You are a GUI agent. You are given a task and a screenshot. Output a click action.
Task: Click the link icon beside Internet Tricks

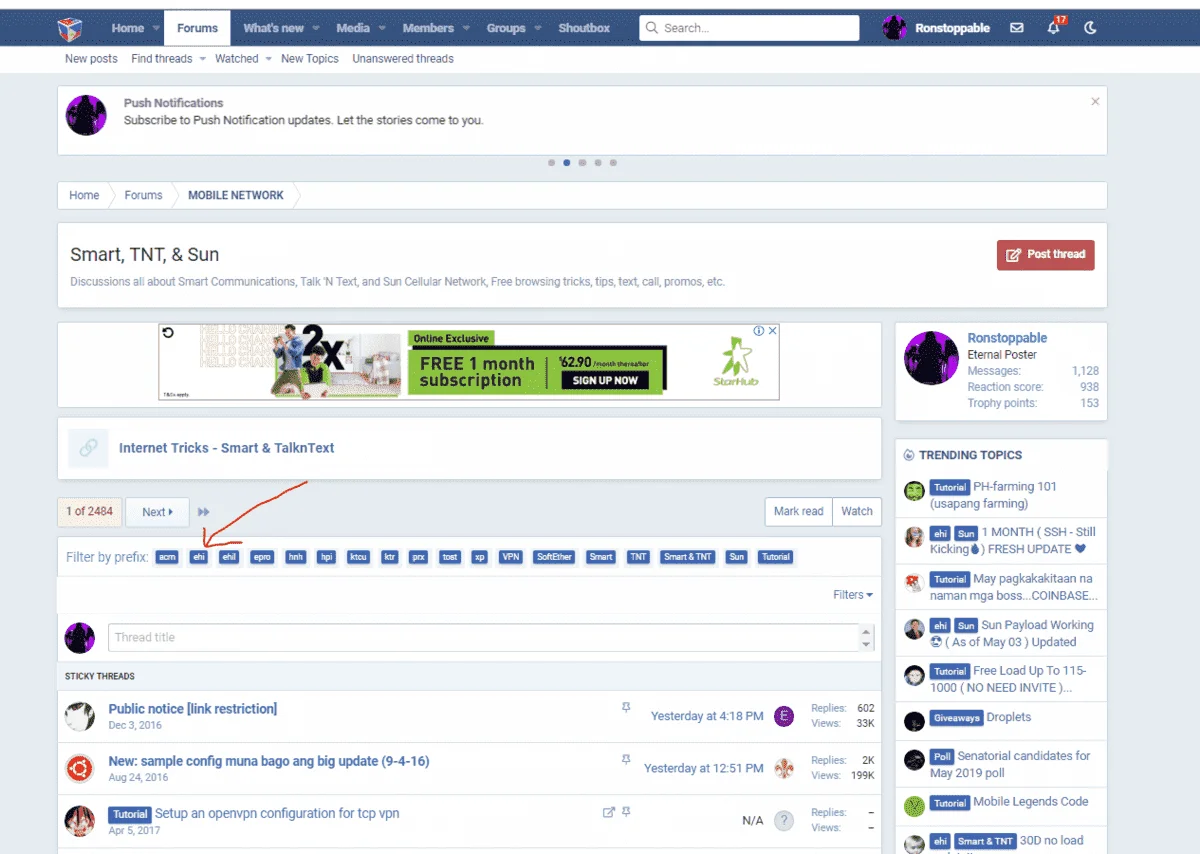tap(88, 448)
